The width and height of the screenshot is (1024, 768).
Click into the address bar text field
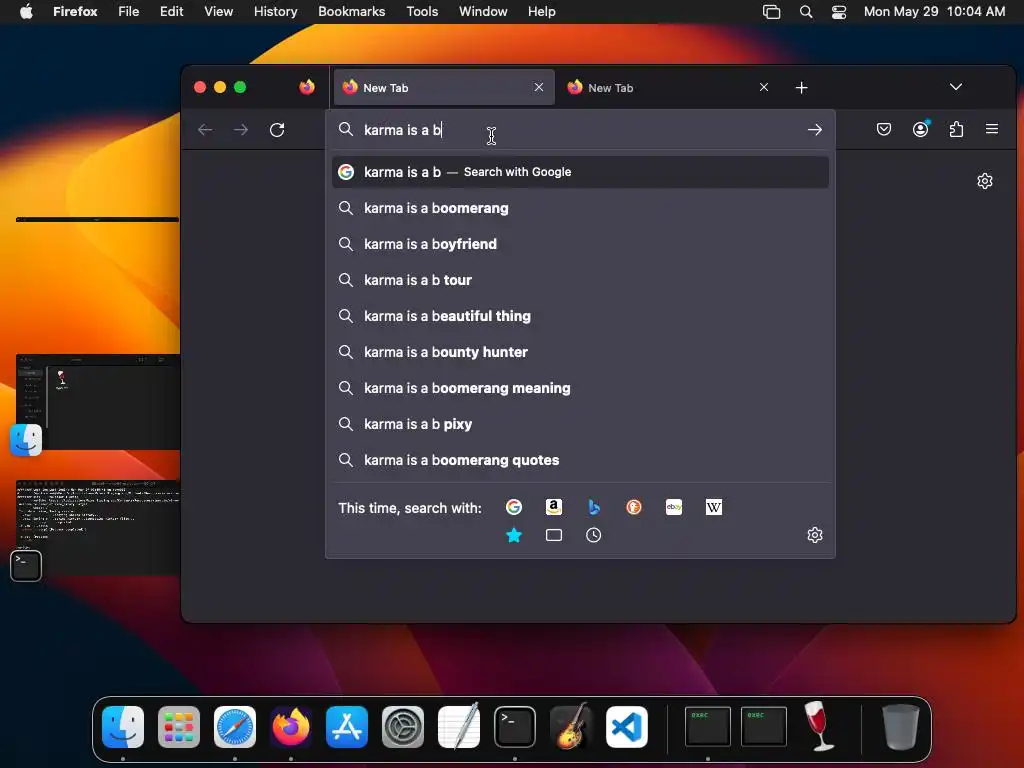point(581,130)
